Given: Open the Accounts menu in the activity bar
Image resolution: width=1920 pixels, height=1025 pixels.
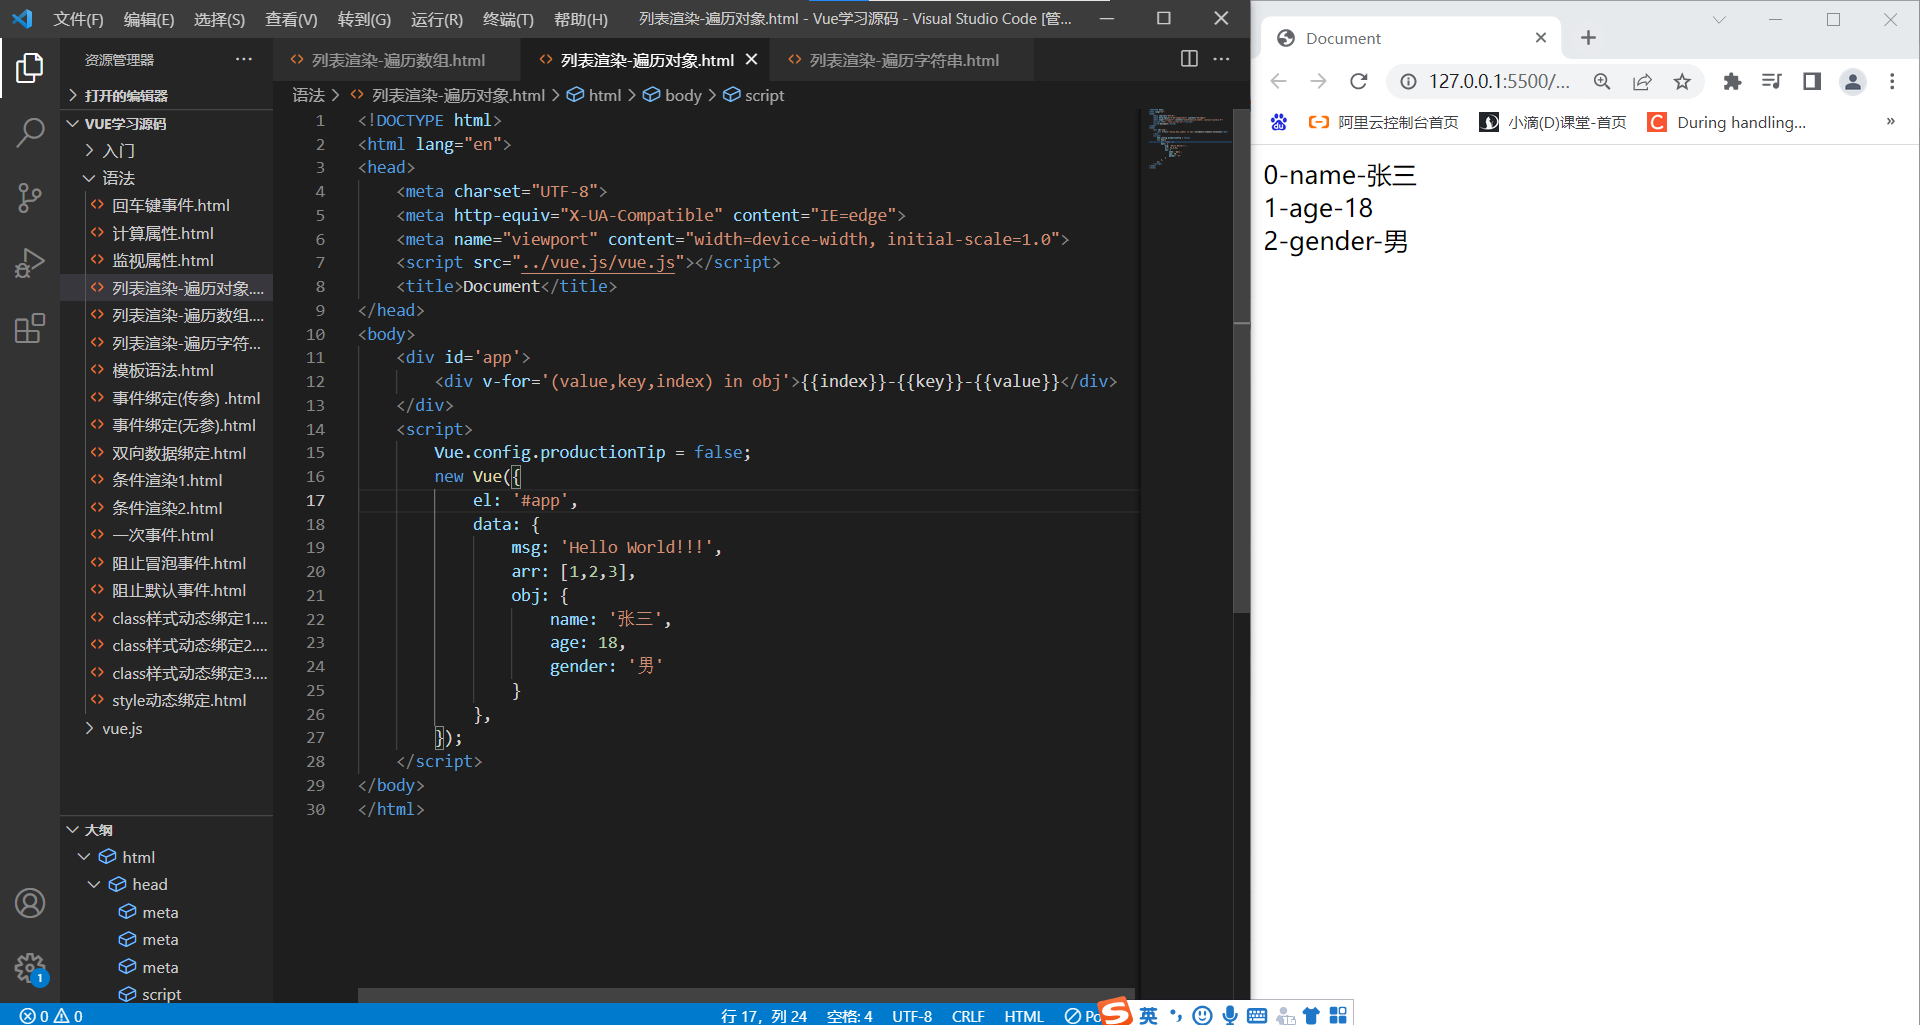Looking at the screenshot, I should 30,903.
